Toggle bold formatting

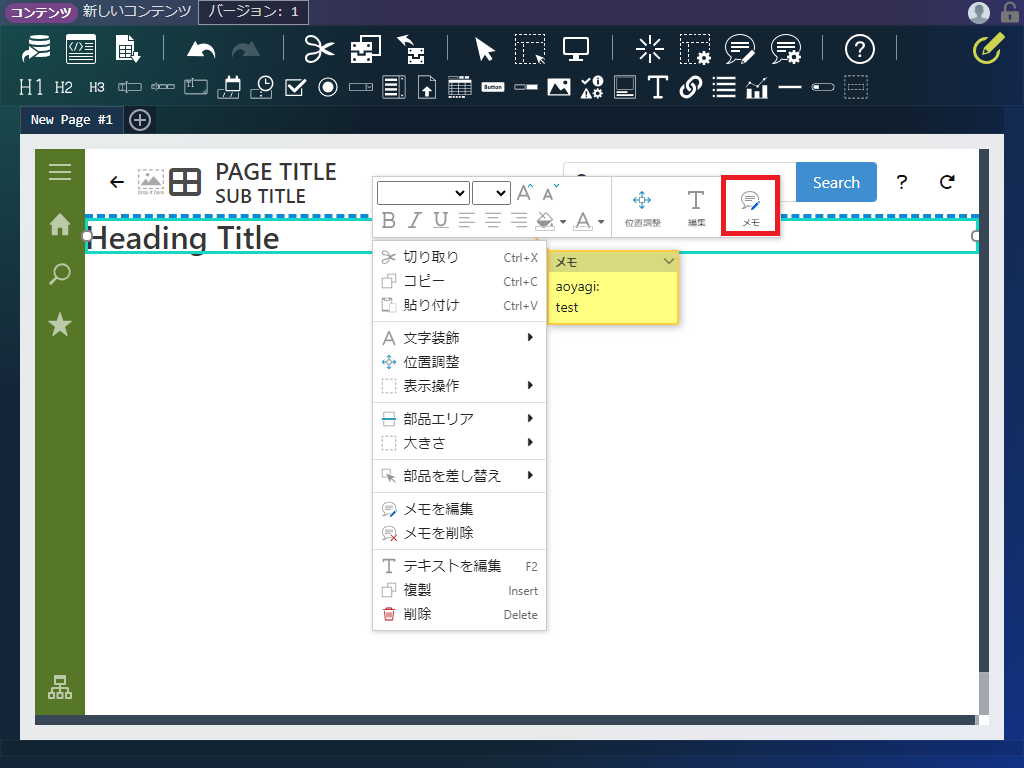pyautogui.click(x=389, y=220)
